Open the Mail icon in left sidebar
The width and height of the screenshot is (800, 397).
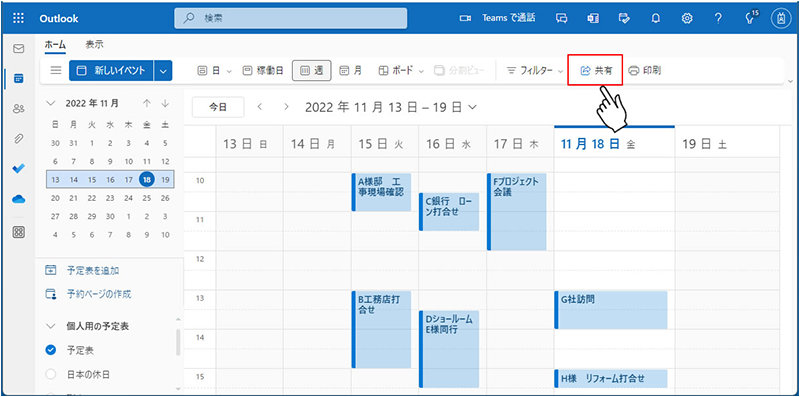[18, 49]
